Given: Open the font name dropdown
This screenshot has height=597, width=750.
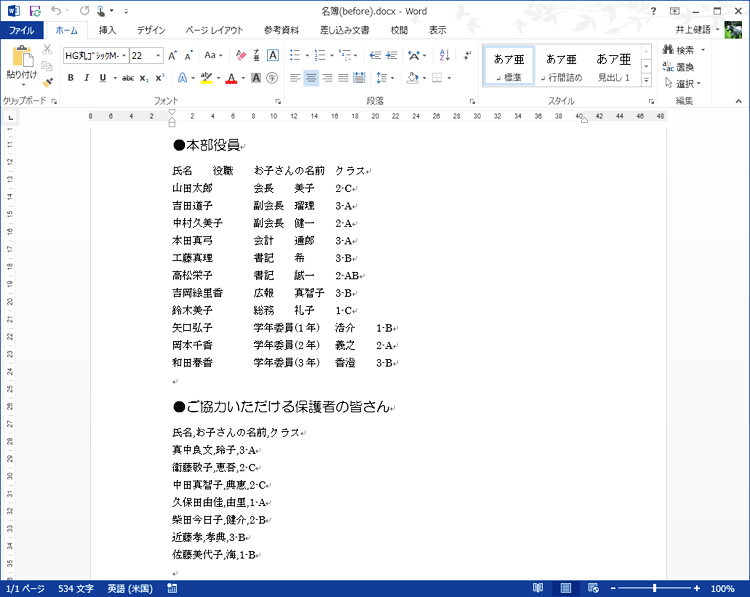Looking at the screenshot, I should 124,55.
